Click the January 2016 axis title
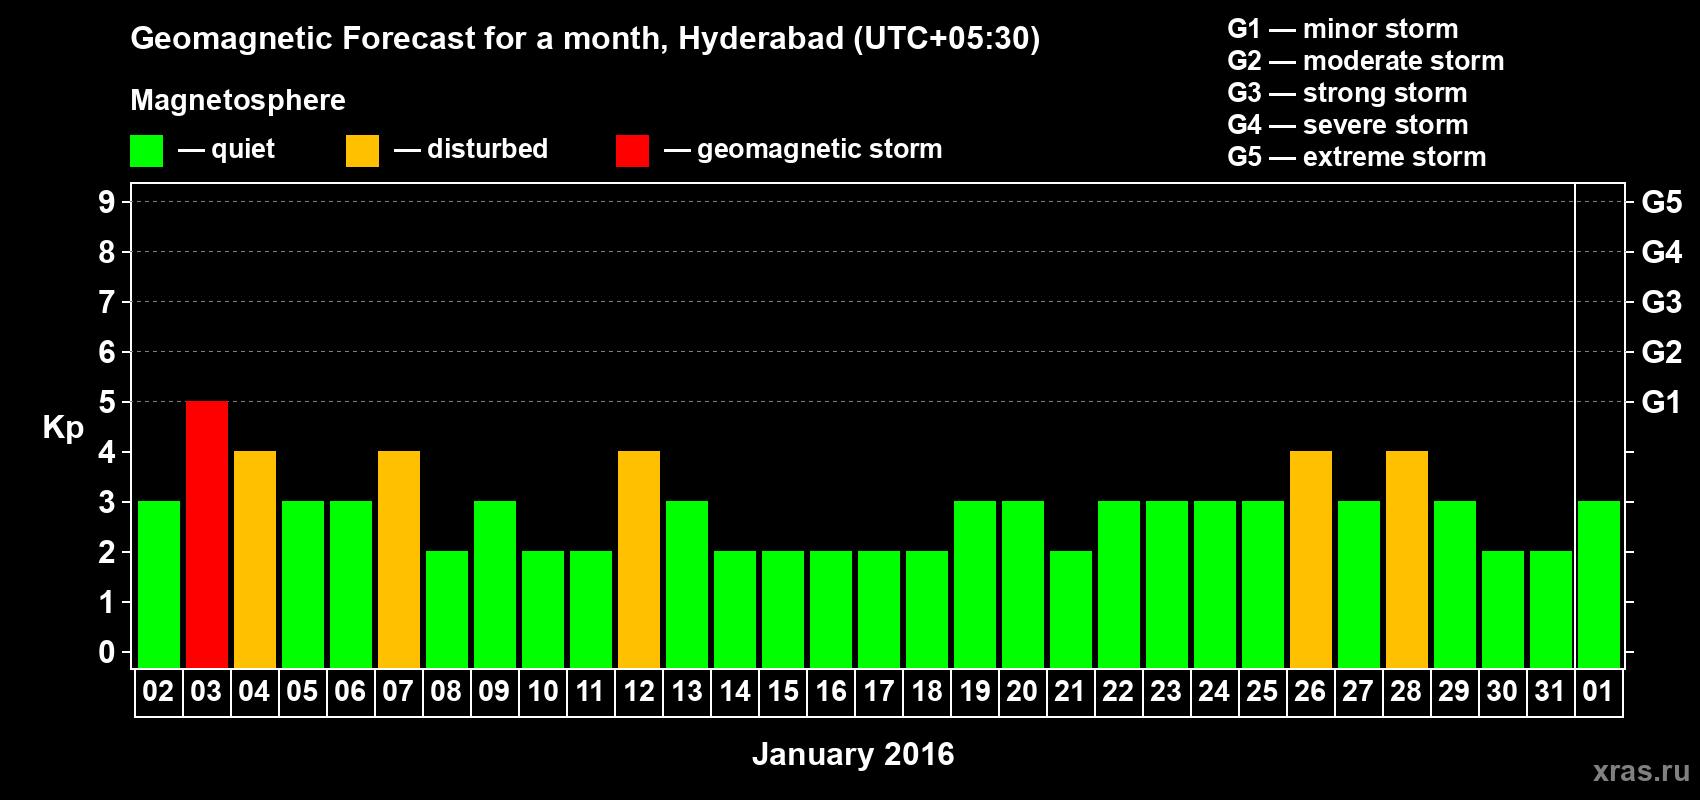 (x=853, y=754)
